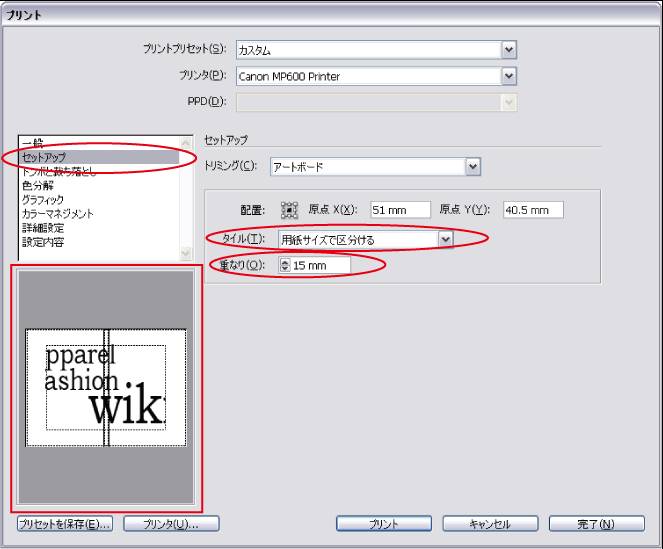Viewport: 663px width, 549px height.
Task: Open the プリンタ dropdown showing Canon MP600
Action: [x=508, y=75]
